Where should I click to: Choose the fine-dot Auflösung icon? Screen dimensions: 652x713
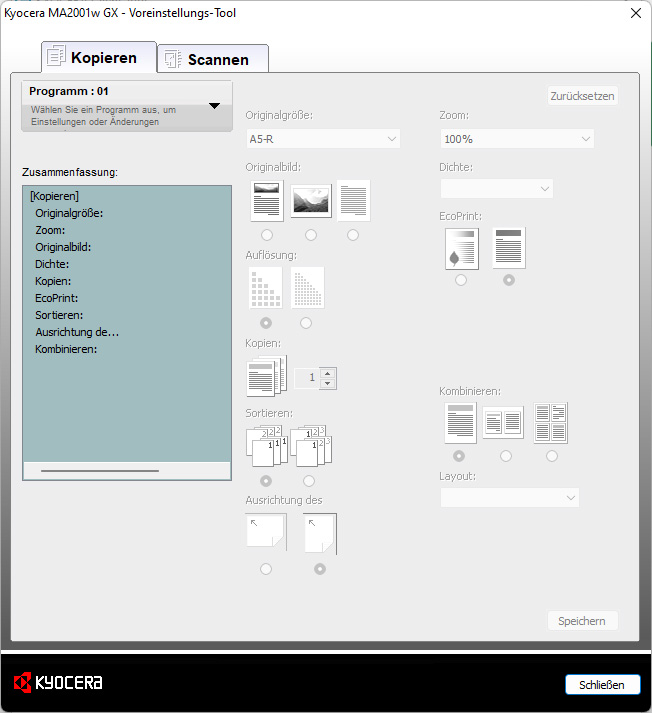[x=307, y=288]
